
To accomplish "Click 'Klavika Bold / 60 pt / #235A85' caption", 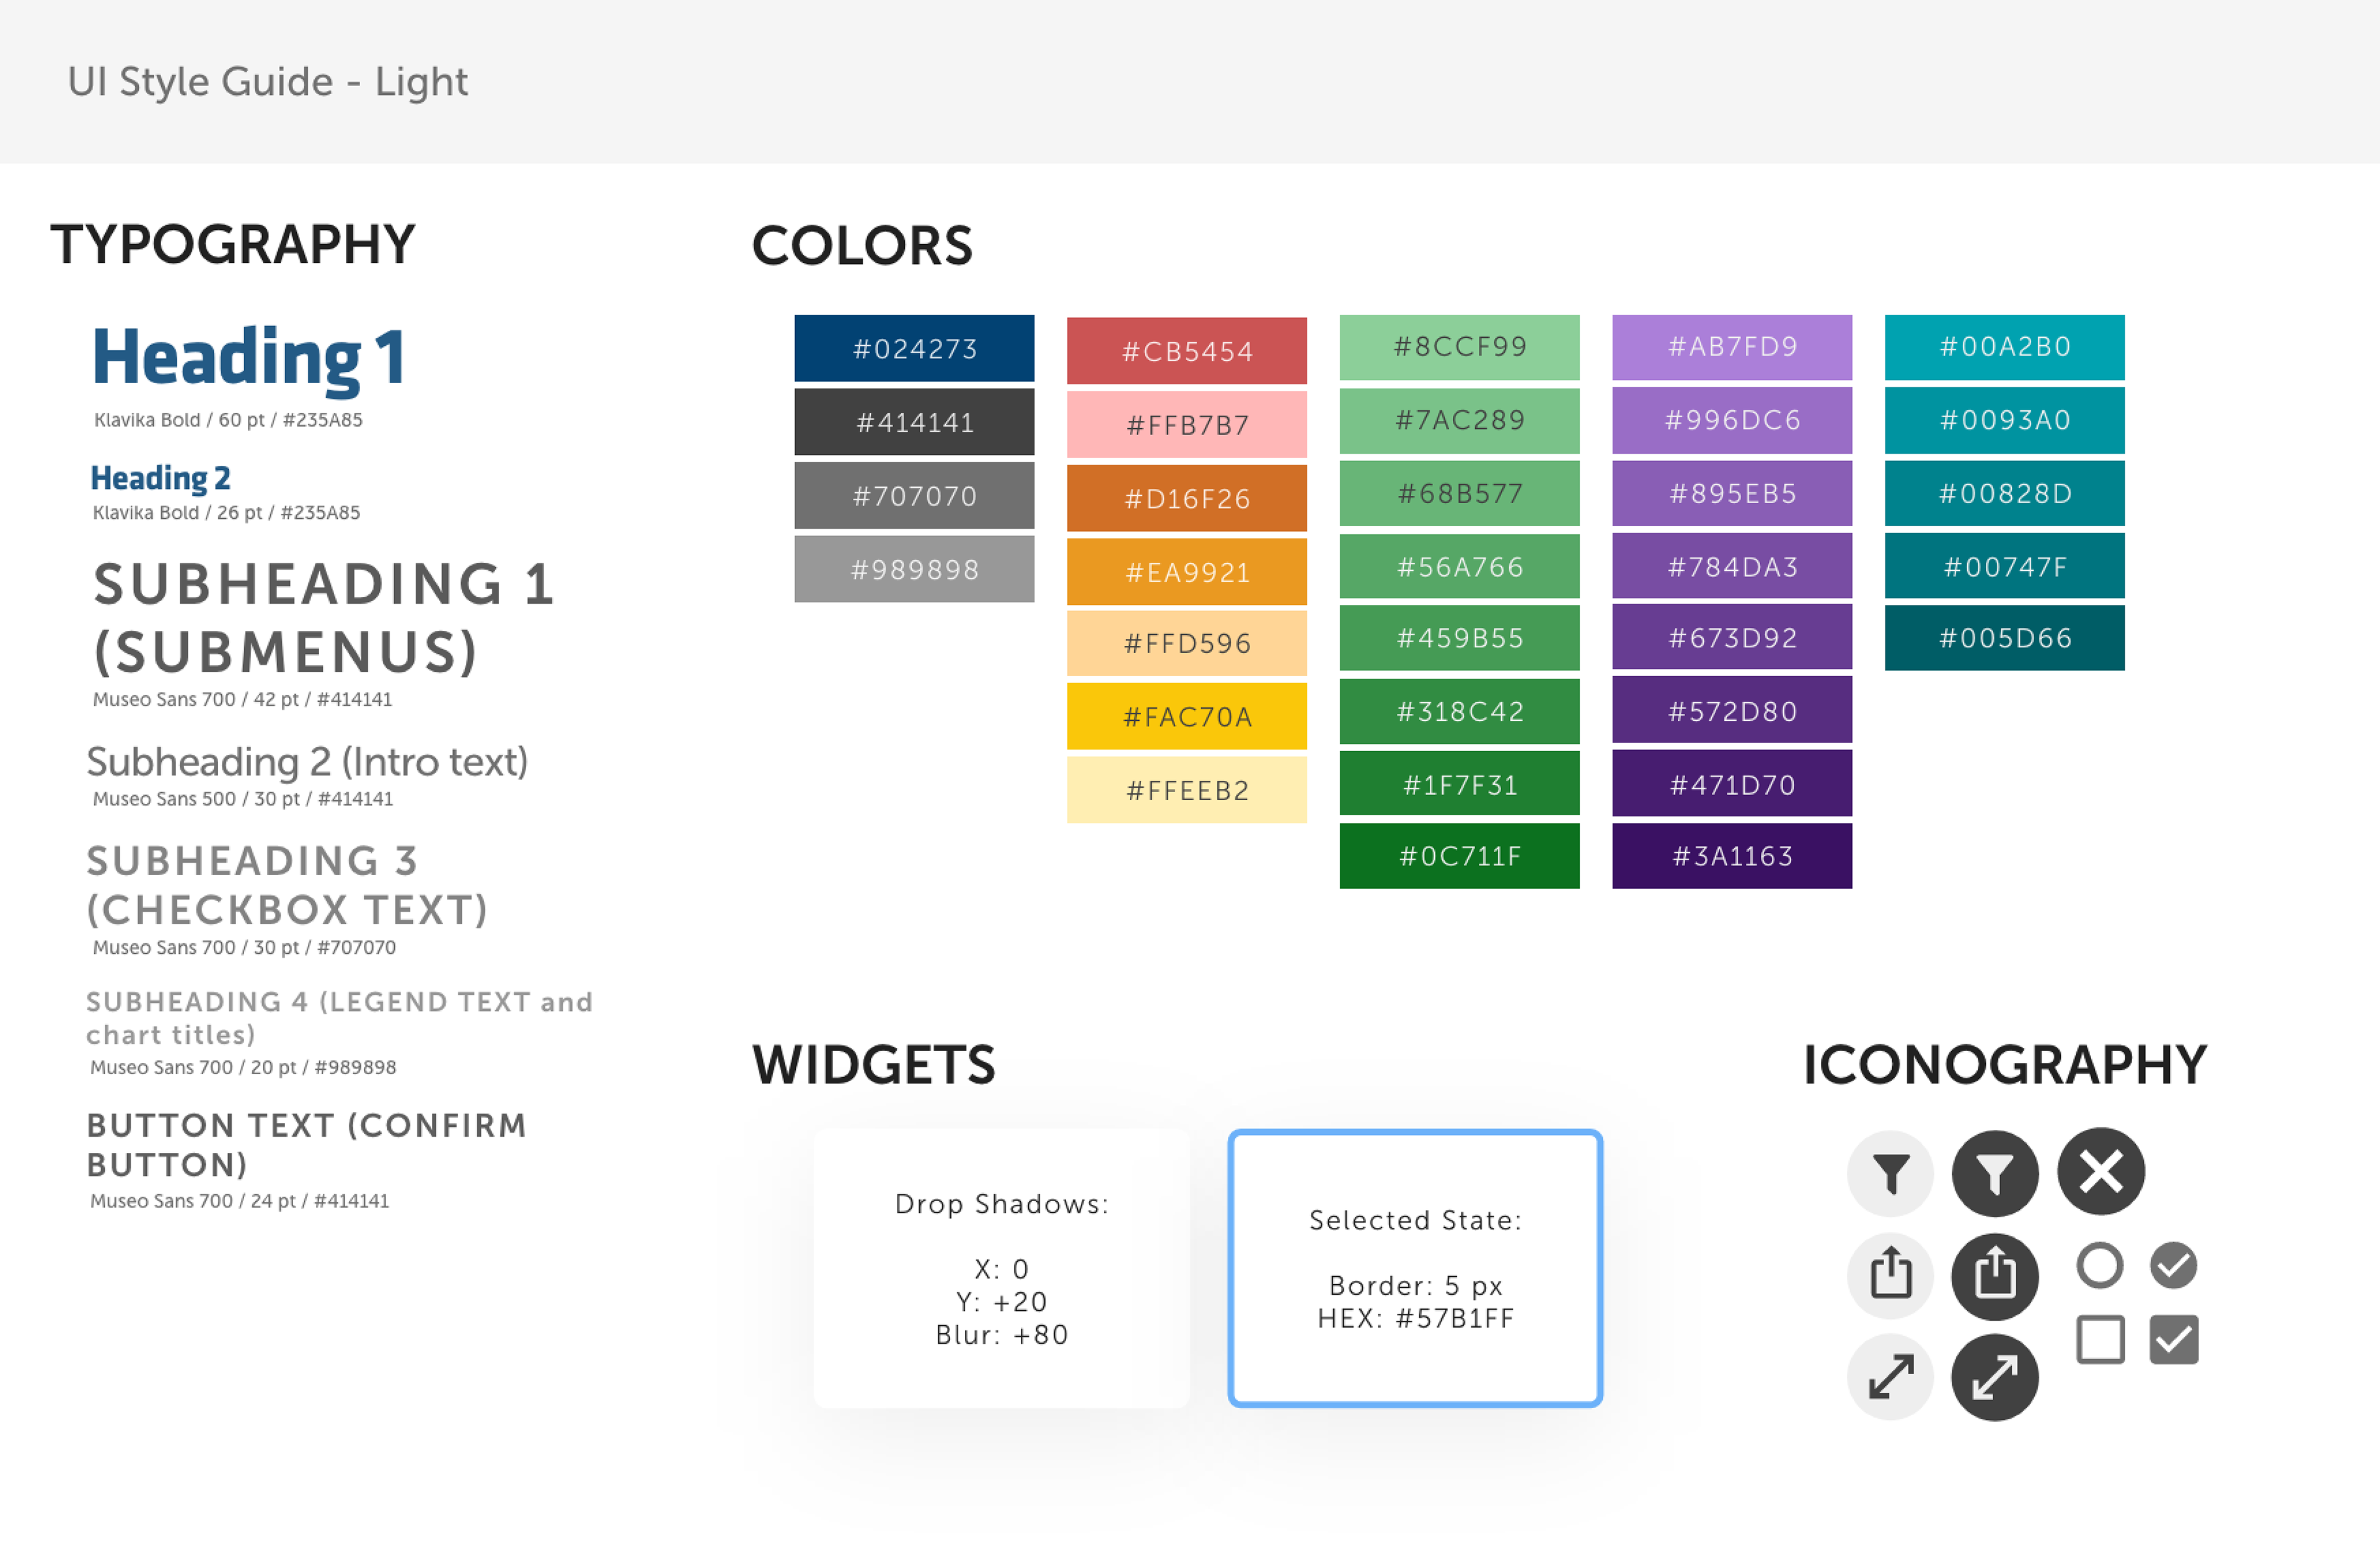I will tap(228, 420).
